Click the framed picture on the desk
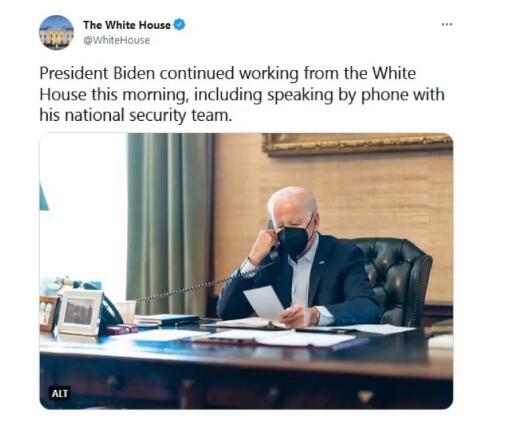The image size is (507, 422). pyautogui.click(x=80, y=312)
